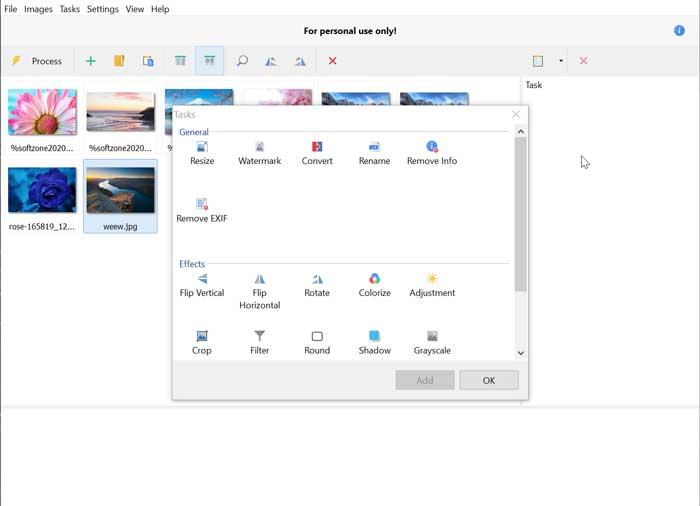Pick the Shadow effect
Image resolution: width=700 pixels, height=506 pixels.
[374, 343]
